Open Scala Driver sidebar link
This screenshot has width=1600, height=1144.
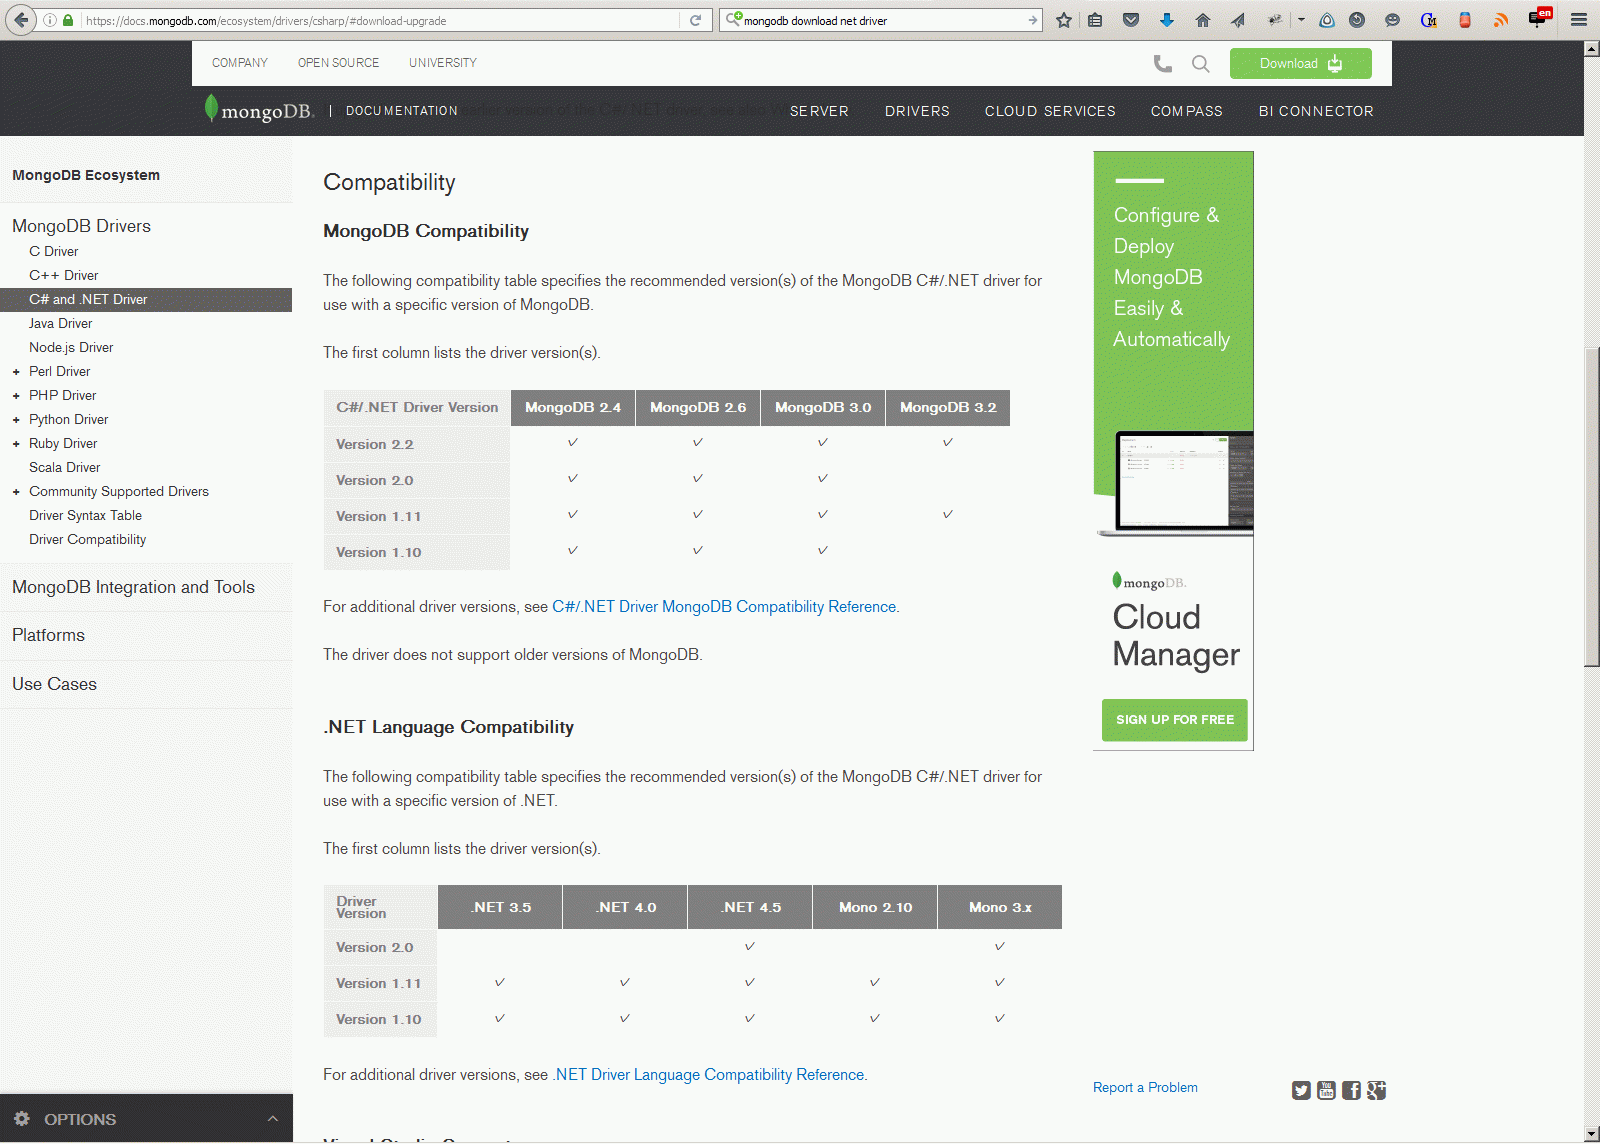point(65,468)
